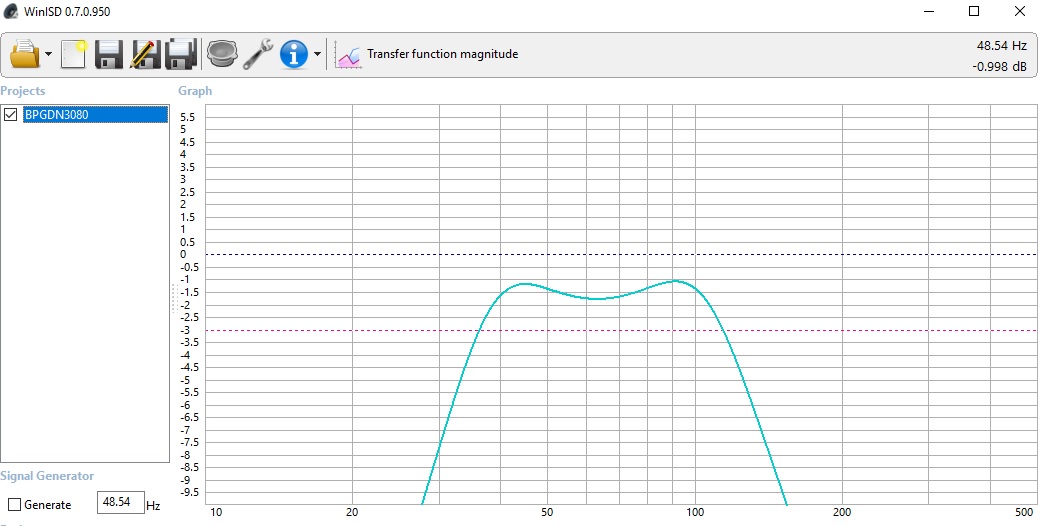The height and width of the screenshot is (526, 1042).
Task: Select the BPGDN3080 project
Action: tap(95, 115)
